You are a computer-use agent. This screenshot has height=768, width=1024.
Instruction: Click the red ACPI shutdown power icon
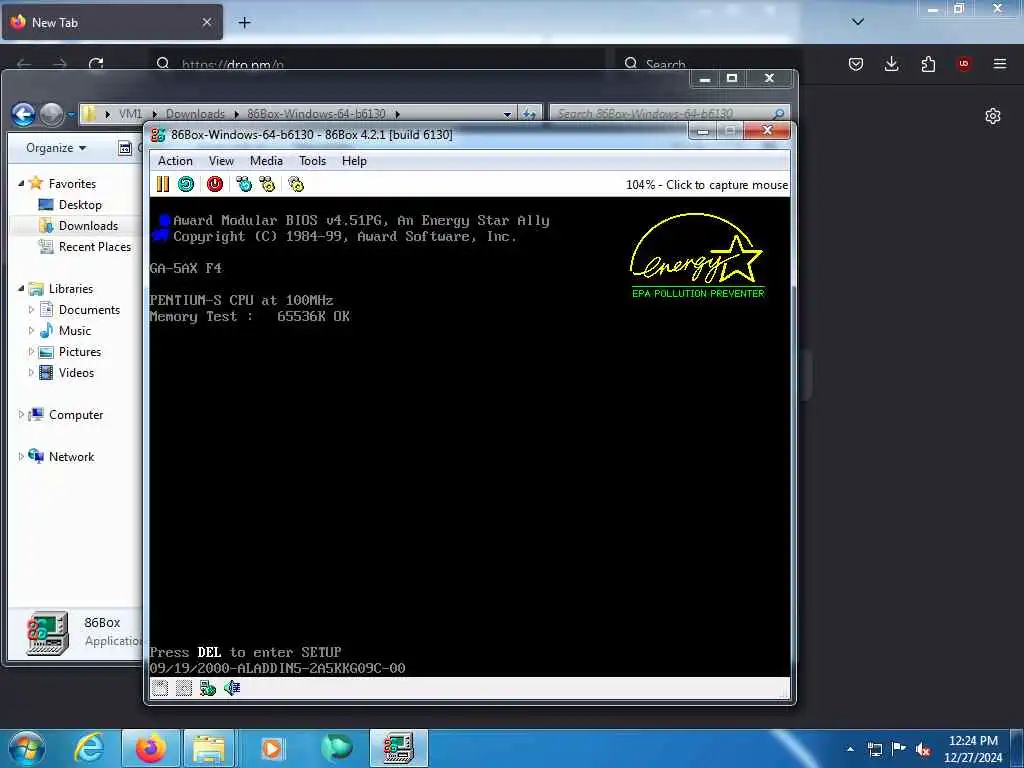pyautogui.click(x=215, y=184)
